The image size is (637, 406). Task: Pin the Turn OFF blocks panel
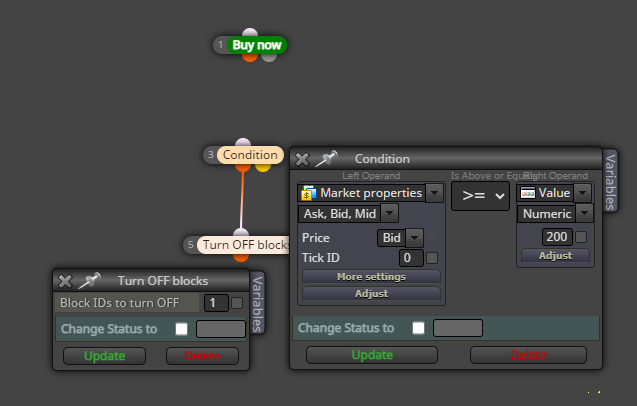tap(89, 280)
